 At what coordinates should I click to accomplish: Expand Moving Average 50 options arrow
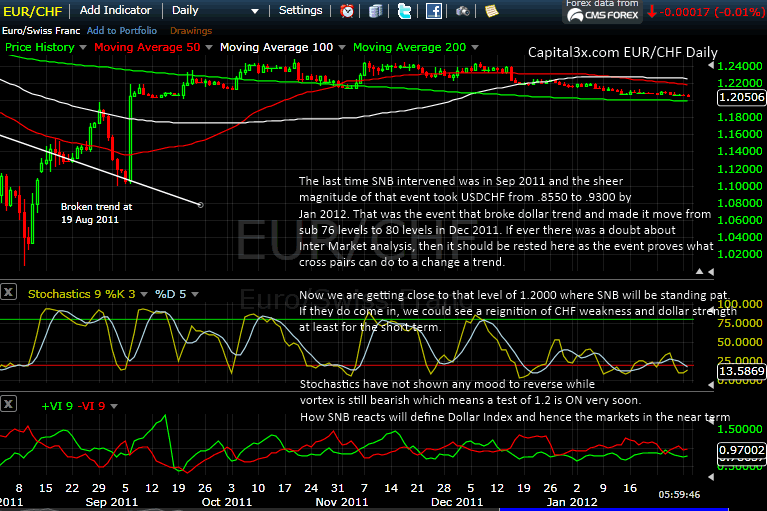click(209, 47)
